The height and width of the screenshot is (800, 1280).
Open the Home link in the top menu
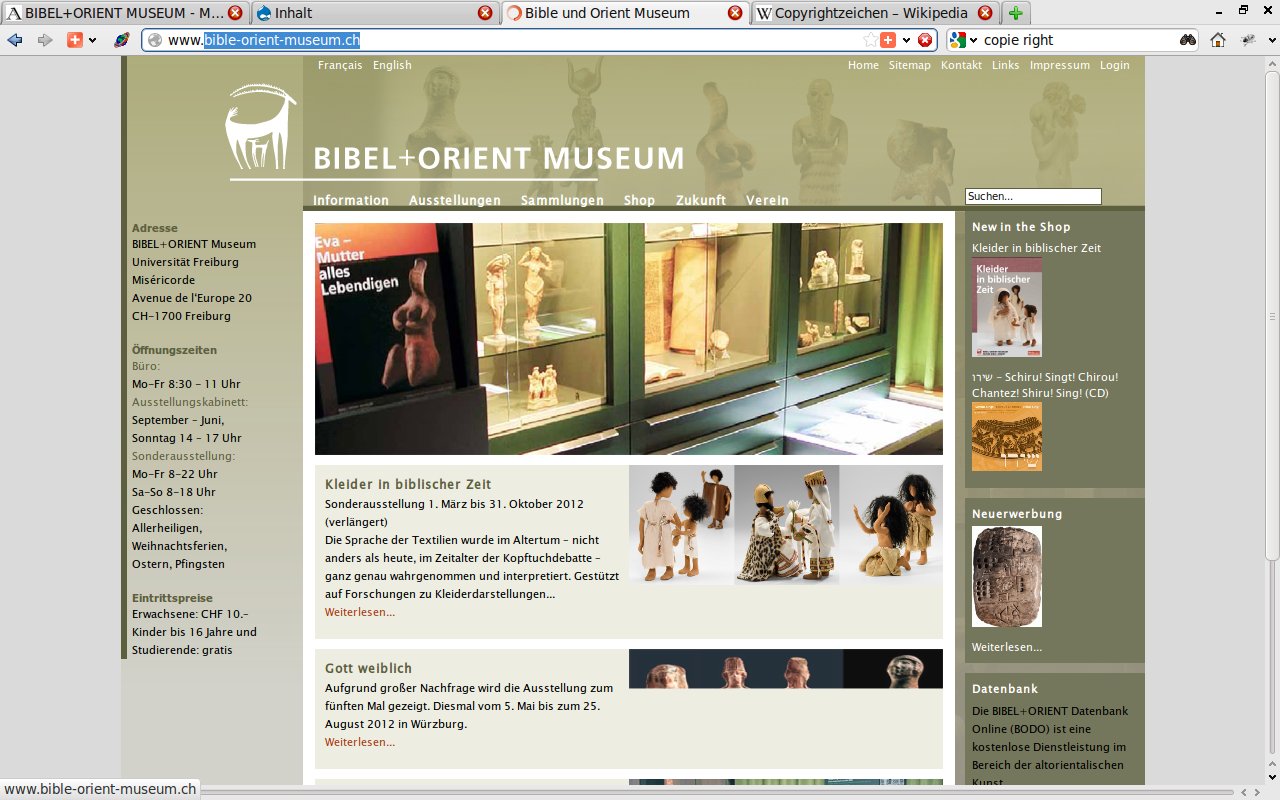[863, 65]
